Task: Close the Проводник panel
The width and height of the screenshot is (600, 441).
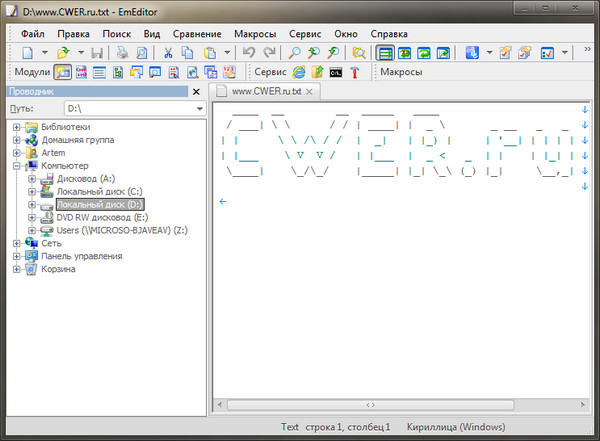Action: (x=196, y=92)
